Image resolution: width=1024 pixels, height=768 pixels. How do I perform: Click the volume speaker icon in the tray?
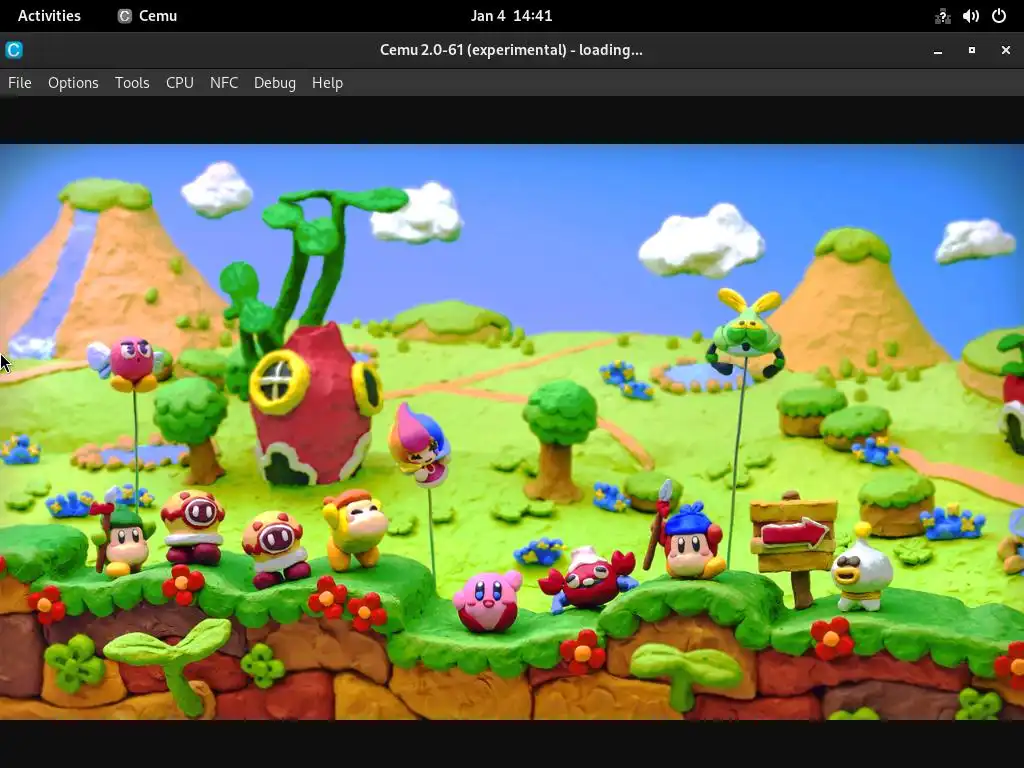click(x=970, y=16)
